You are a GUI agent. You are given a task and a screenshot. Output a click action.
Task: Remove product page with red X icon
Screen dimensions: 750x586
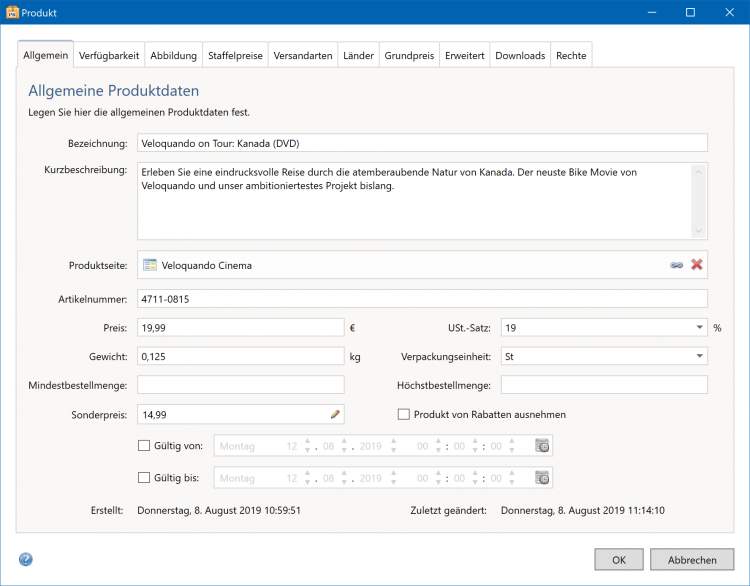697,265
